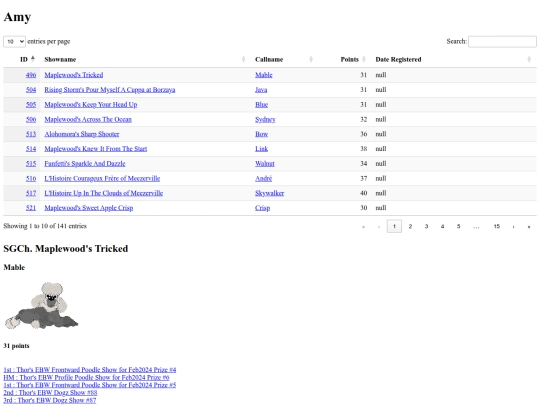540x405 pixels.
Task: Click the Blue callname link
Action: [261, 105]
